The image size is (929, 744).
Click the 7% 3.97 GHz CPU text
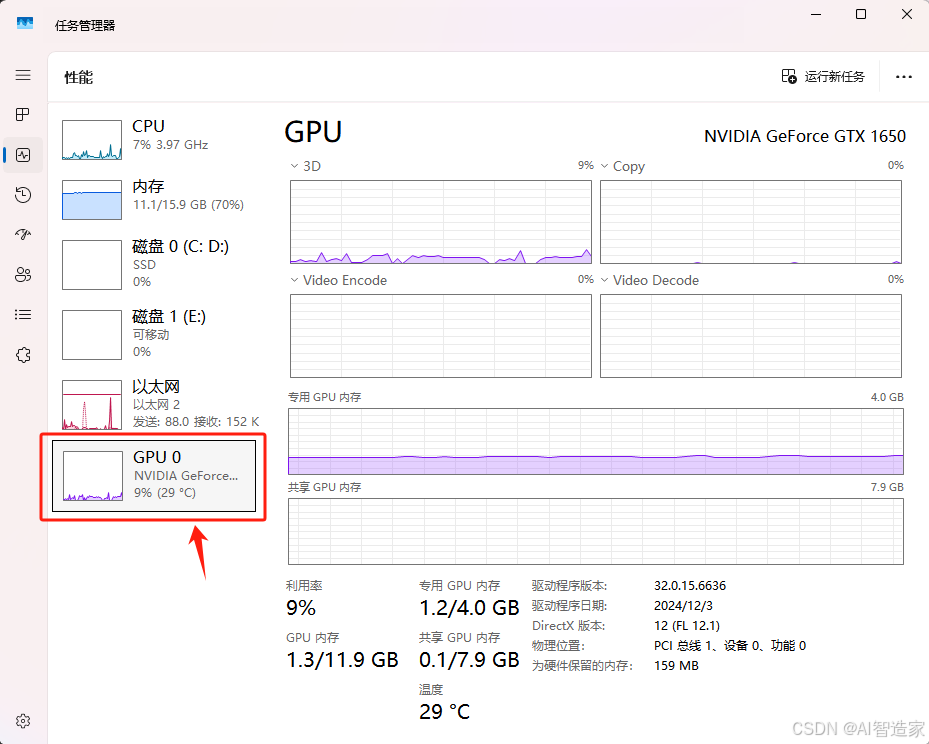point(170,145)
